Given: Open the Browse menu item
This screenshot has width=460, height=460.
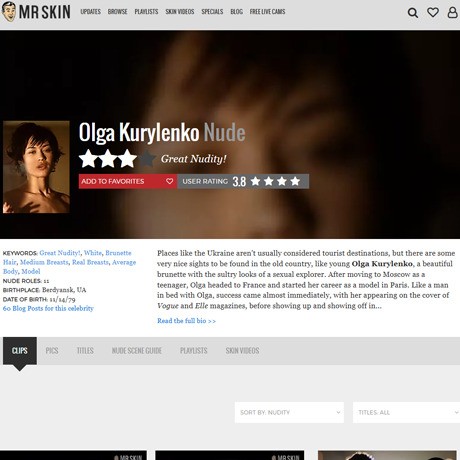Looking at the screenshot, I should pos(117,12).
